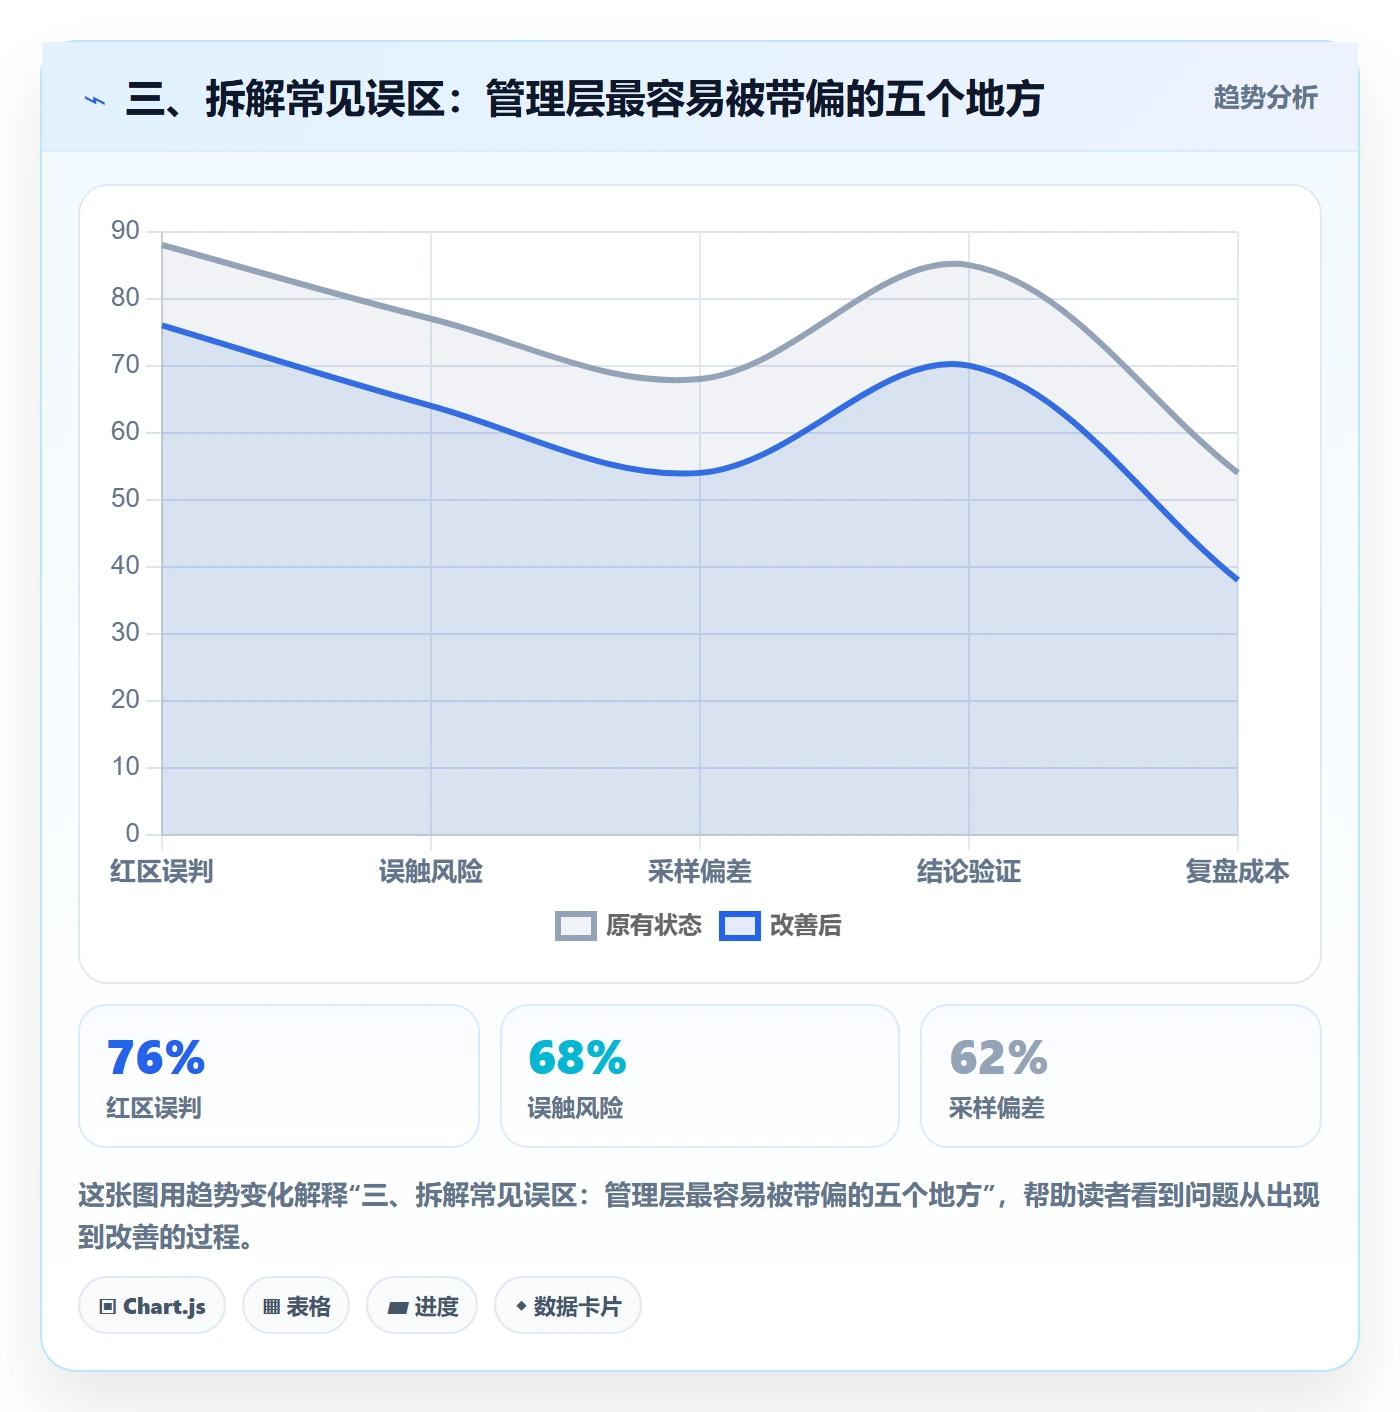Click the 76% value text
Image resolution: width=1400 pixels, height=1412 pixels.
pyautogui.click(x=156, y=1058)
